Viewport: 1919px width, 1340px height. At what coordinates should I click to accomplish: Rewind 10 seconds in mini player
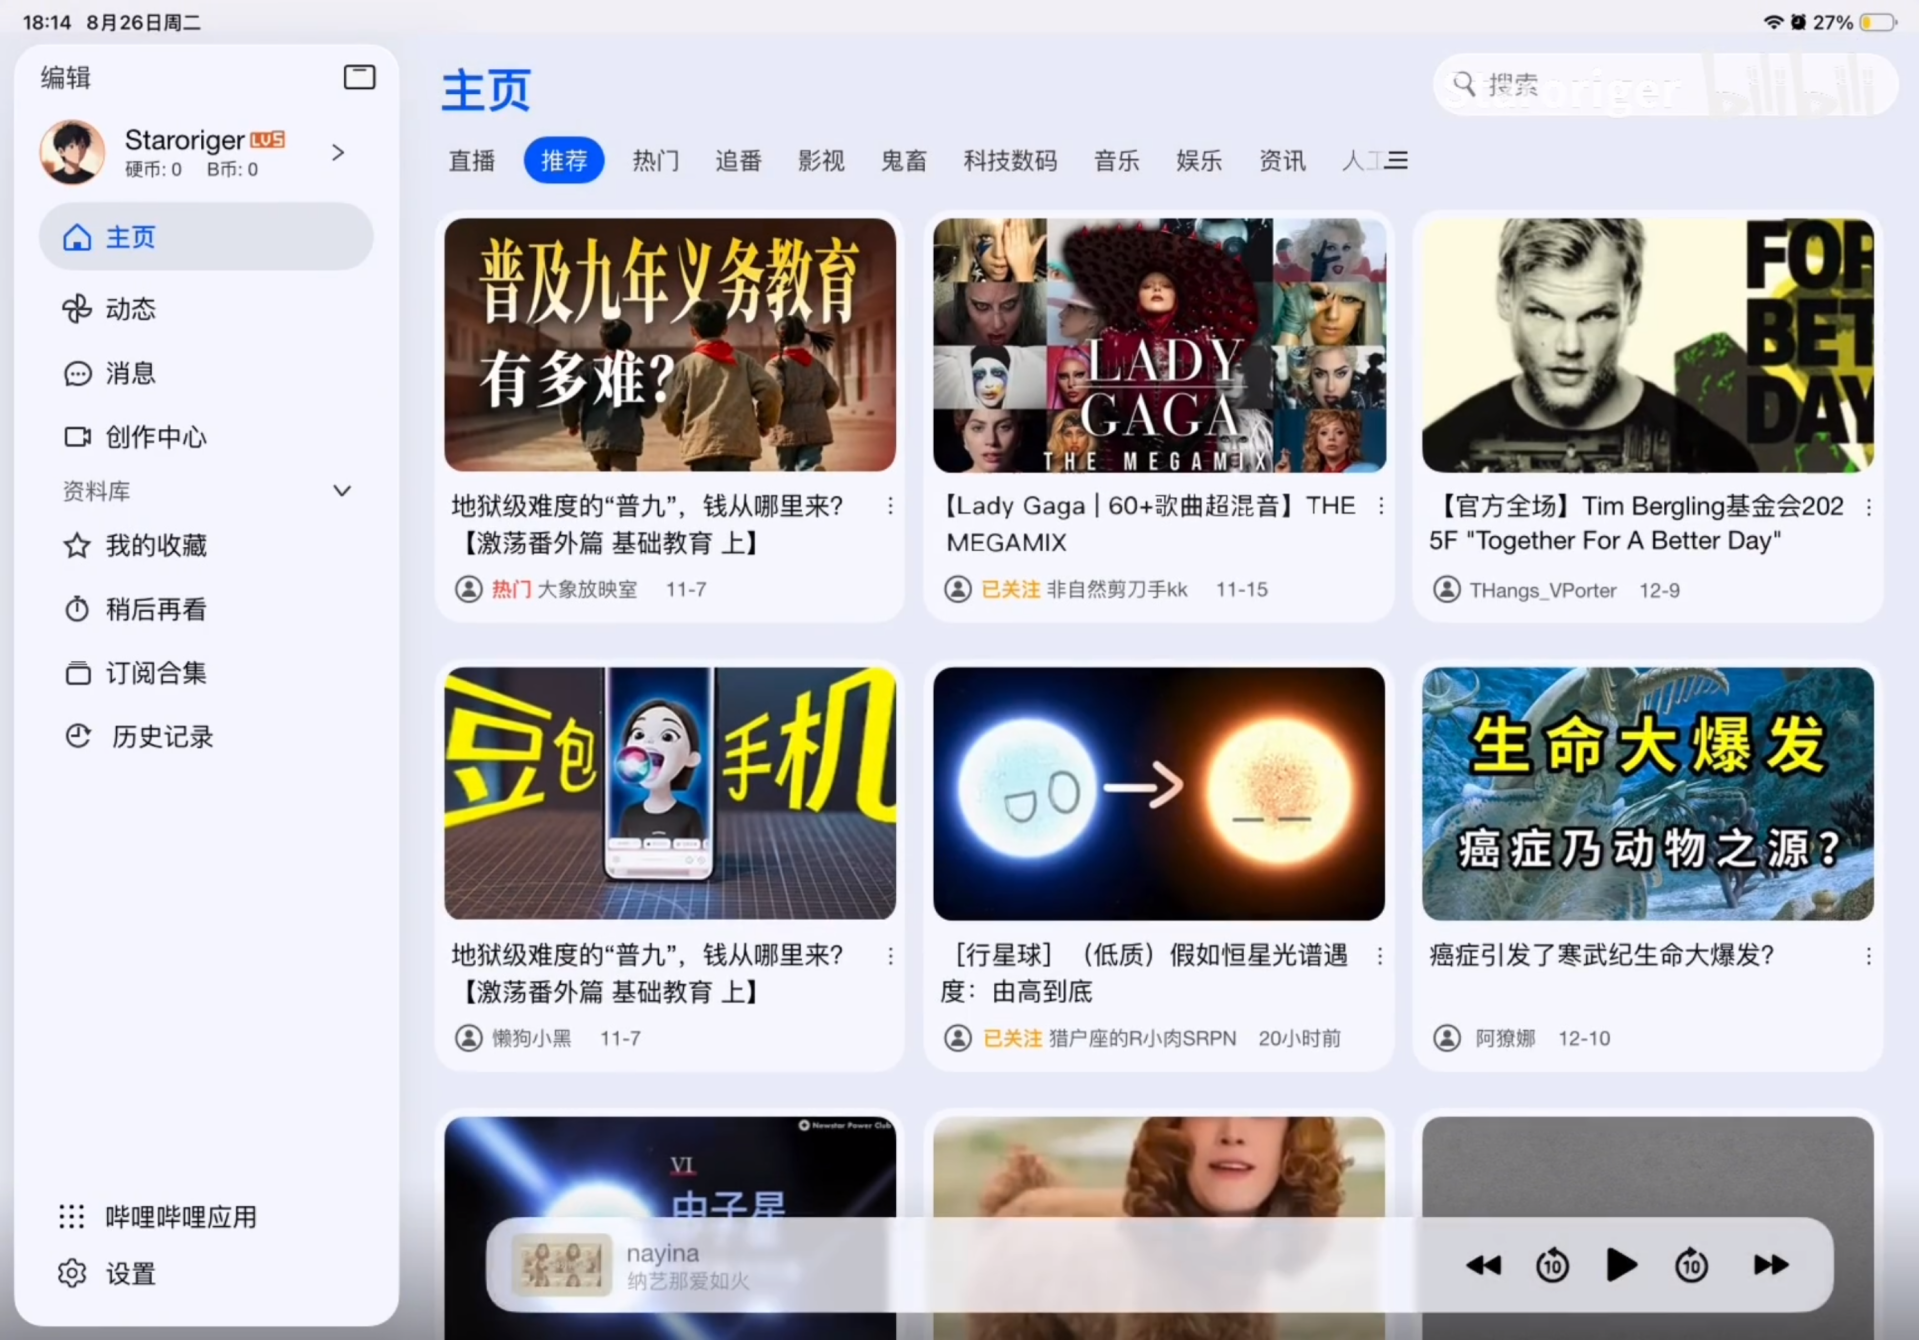(x=1552, y=1265)
